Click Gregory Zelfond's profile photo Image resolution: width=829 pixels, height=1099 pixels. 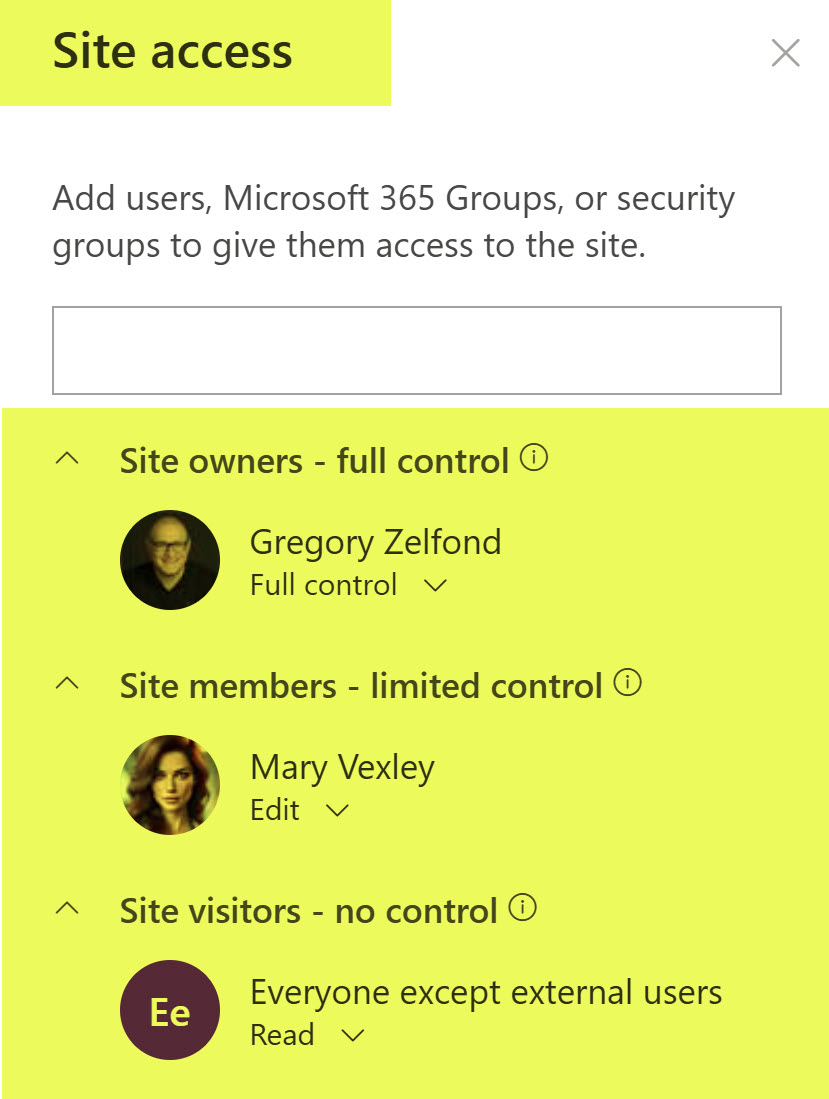tap(170, 560)
